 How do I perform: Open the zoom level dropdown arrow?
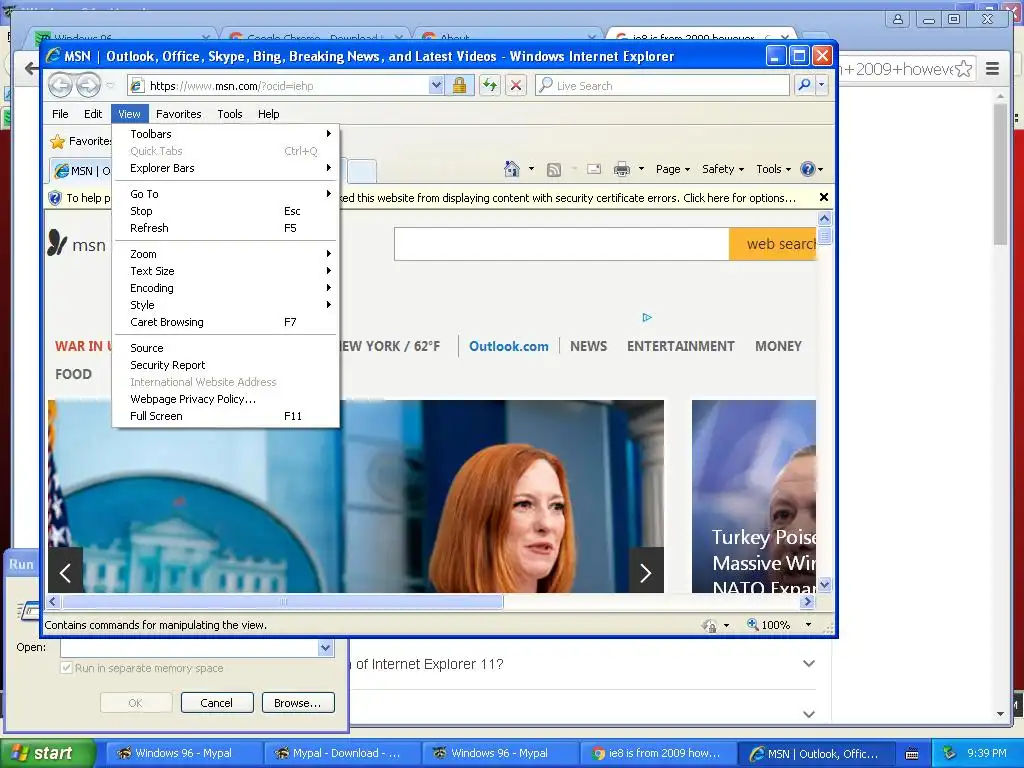pyautogui.click(x=808, y=625)
